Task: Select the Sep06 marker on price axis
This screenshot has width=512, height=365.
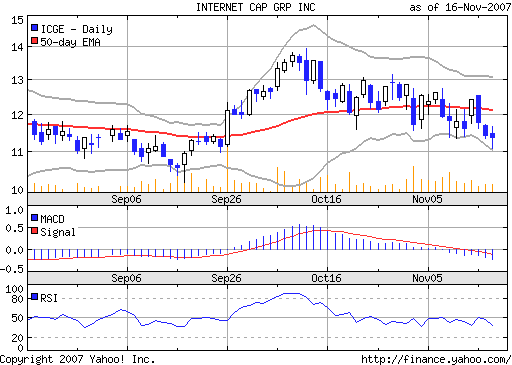Action: coord(126,199)
